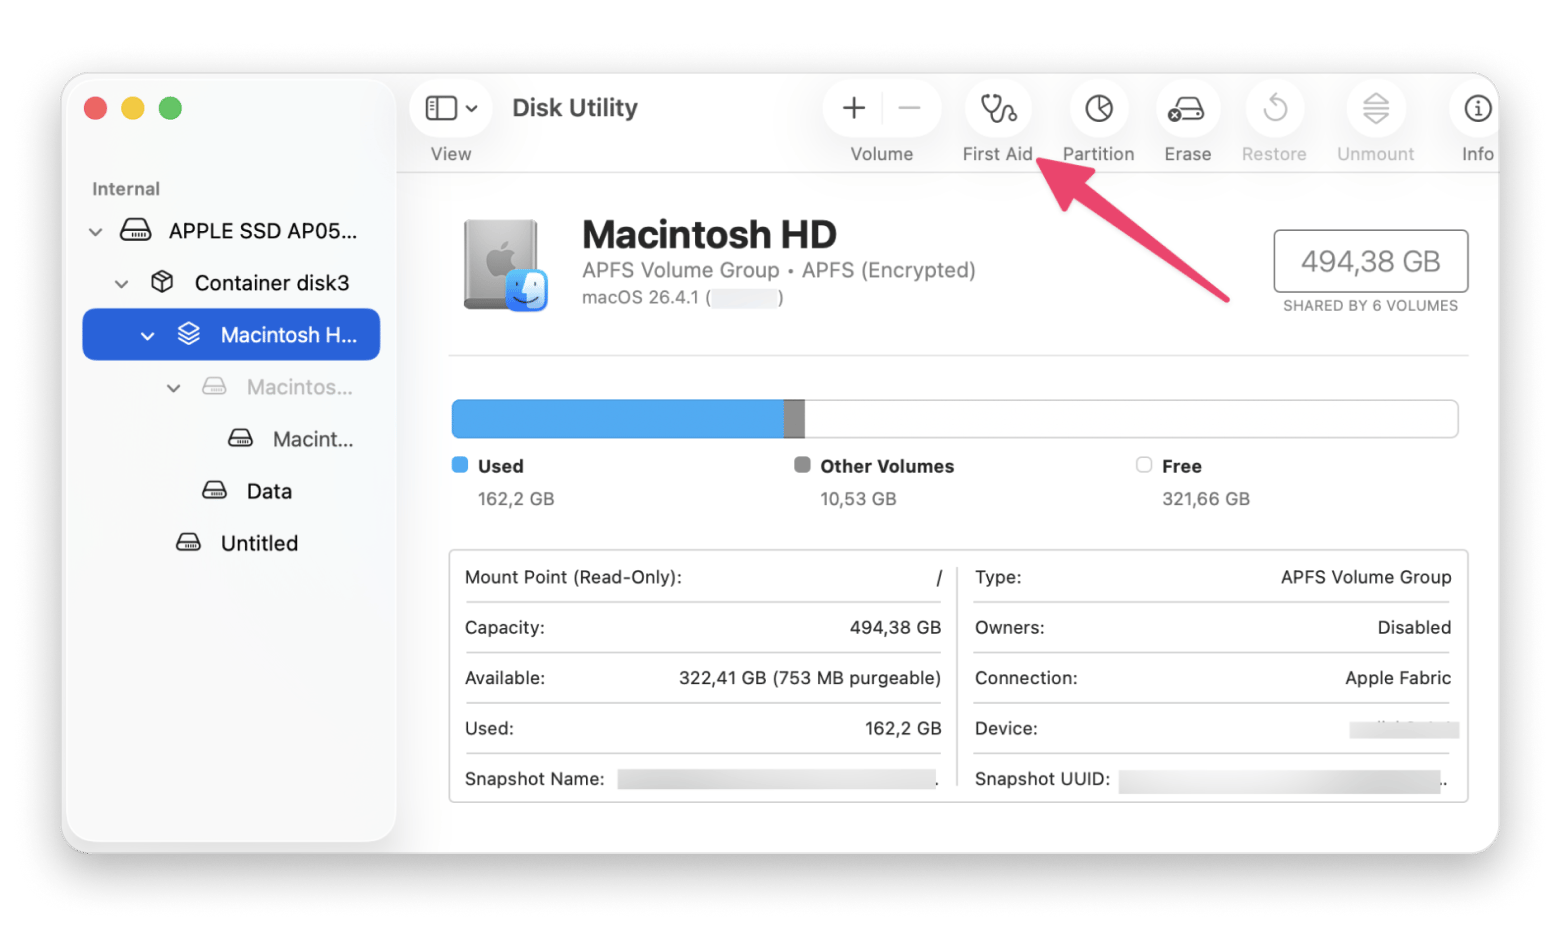
Task: Click the Container disk3 cube icon
Action: click(162, 282)
